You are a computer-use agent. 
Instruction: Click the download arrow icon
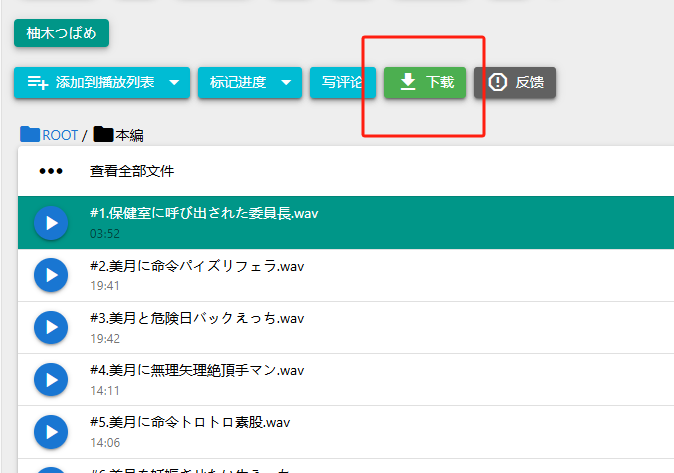408,82
